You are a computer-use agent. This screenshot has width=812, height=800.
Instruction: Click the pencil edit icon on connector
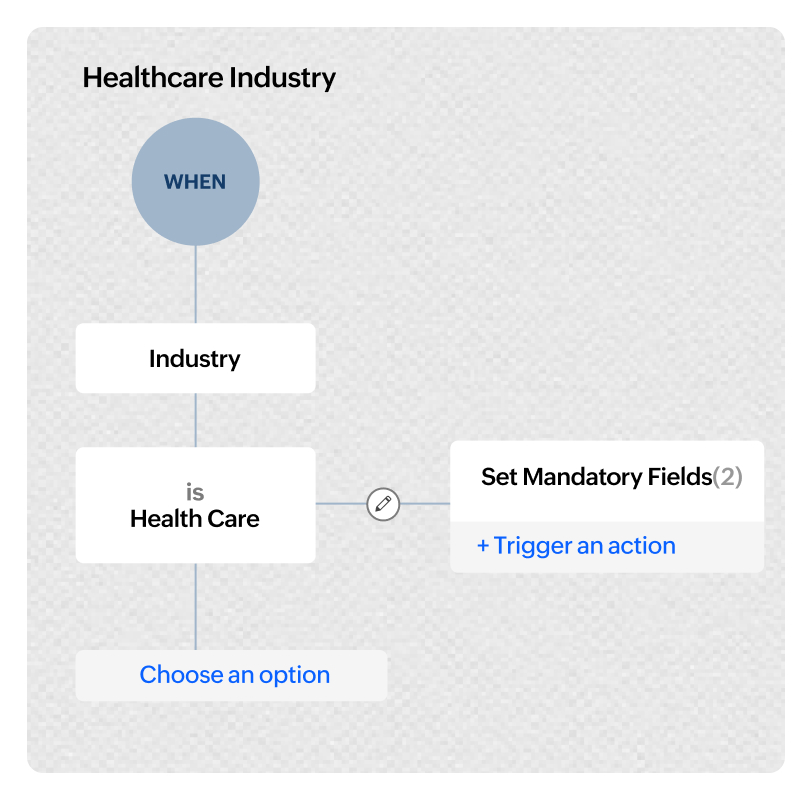click(x=383, y=504)
